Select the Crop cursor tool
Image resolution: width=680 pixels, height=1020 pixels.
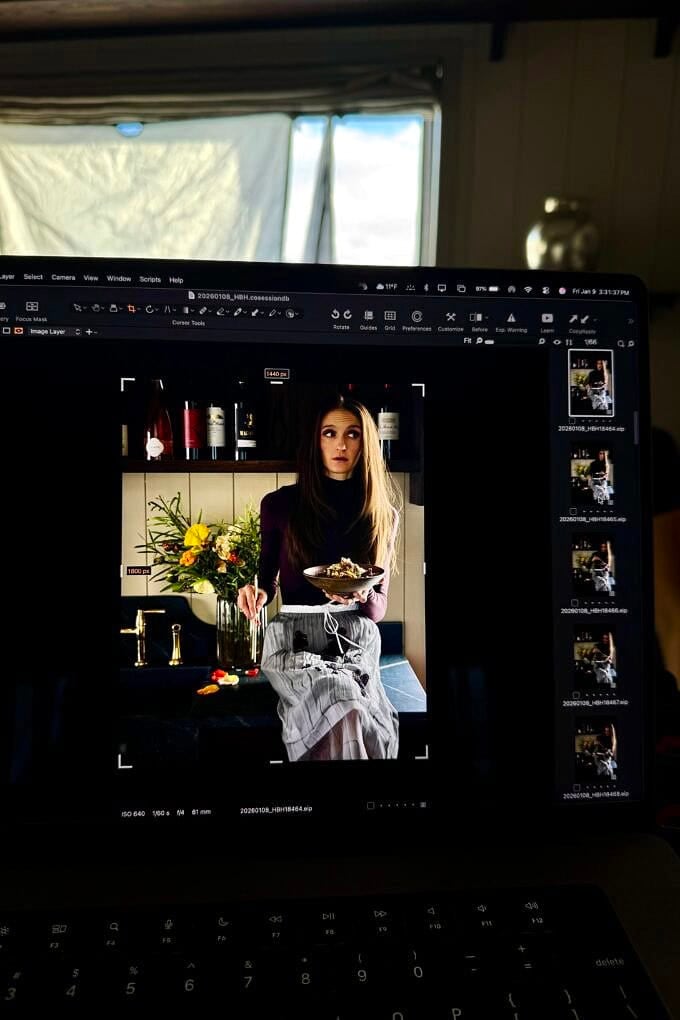point(131,309)
